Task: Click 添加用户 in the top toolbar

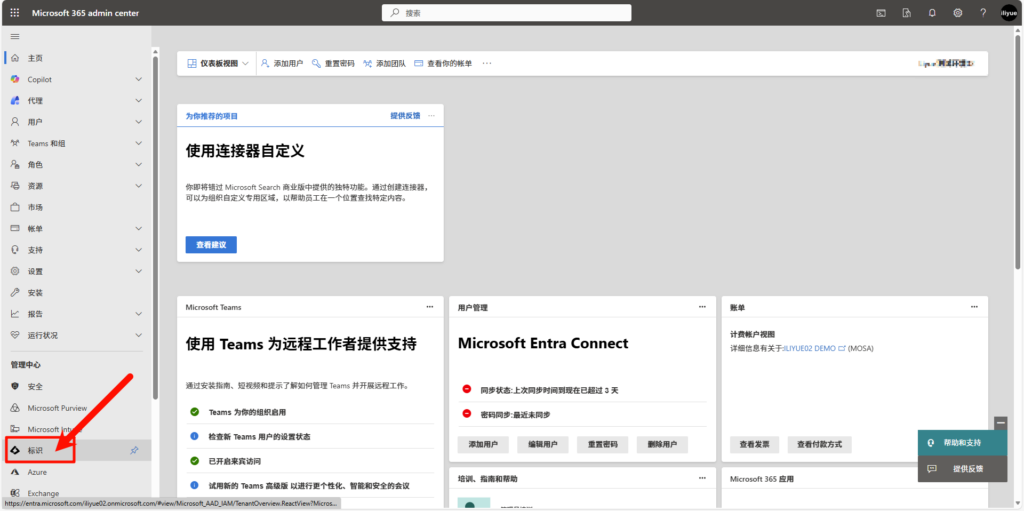Action: coord(282,63)
